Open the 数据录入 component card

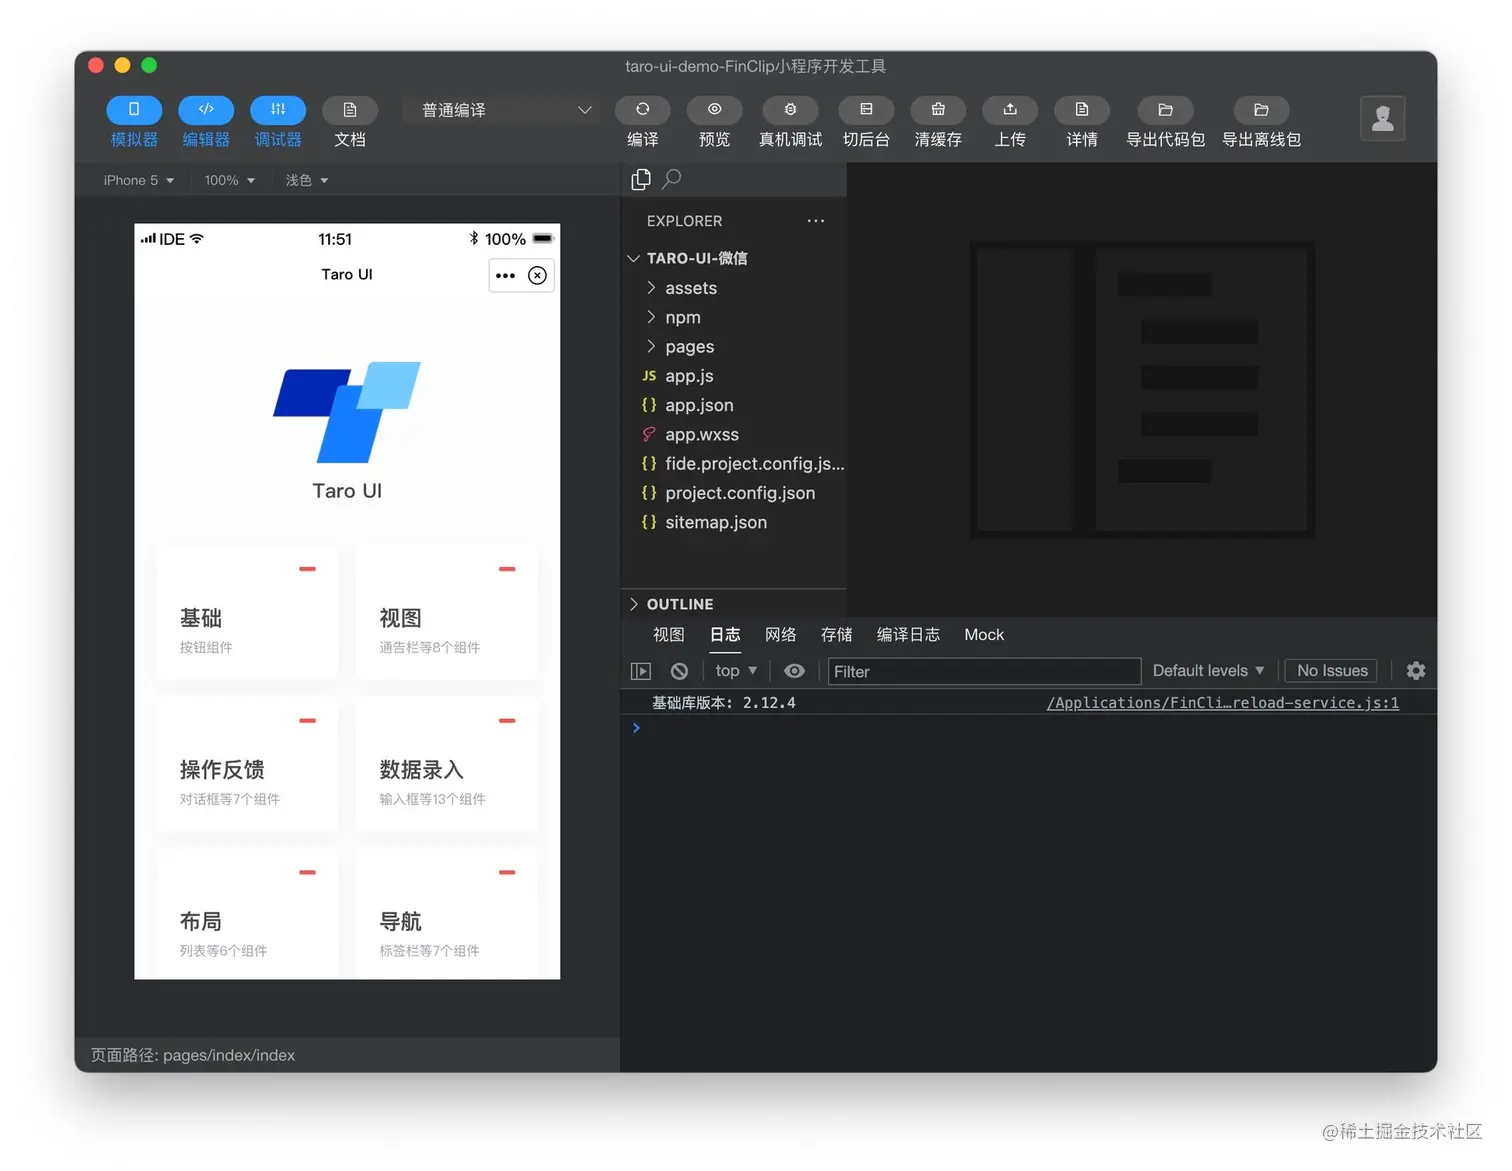click(x=447, y=764)
